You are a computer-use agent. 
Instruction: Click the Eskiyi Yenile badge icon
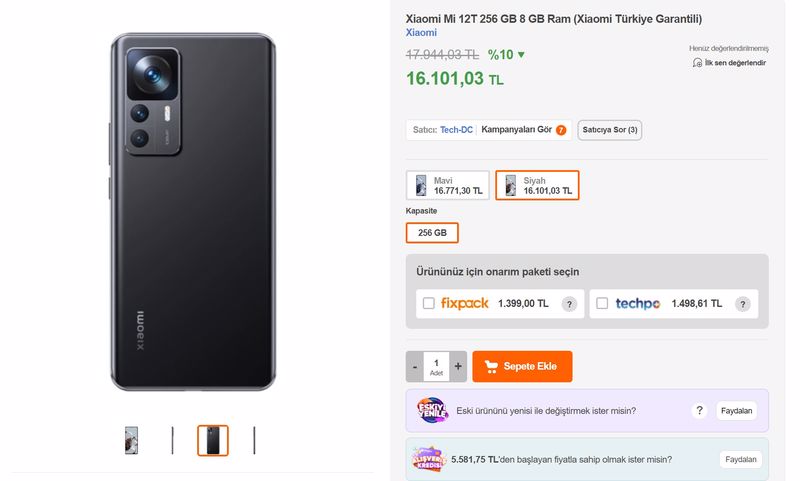(x=432, y=410)
